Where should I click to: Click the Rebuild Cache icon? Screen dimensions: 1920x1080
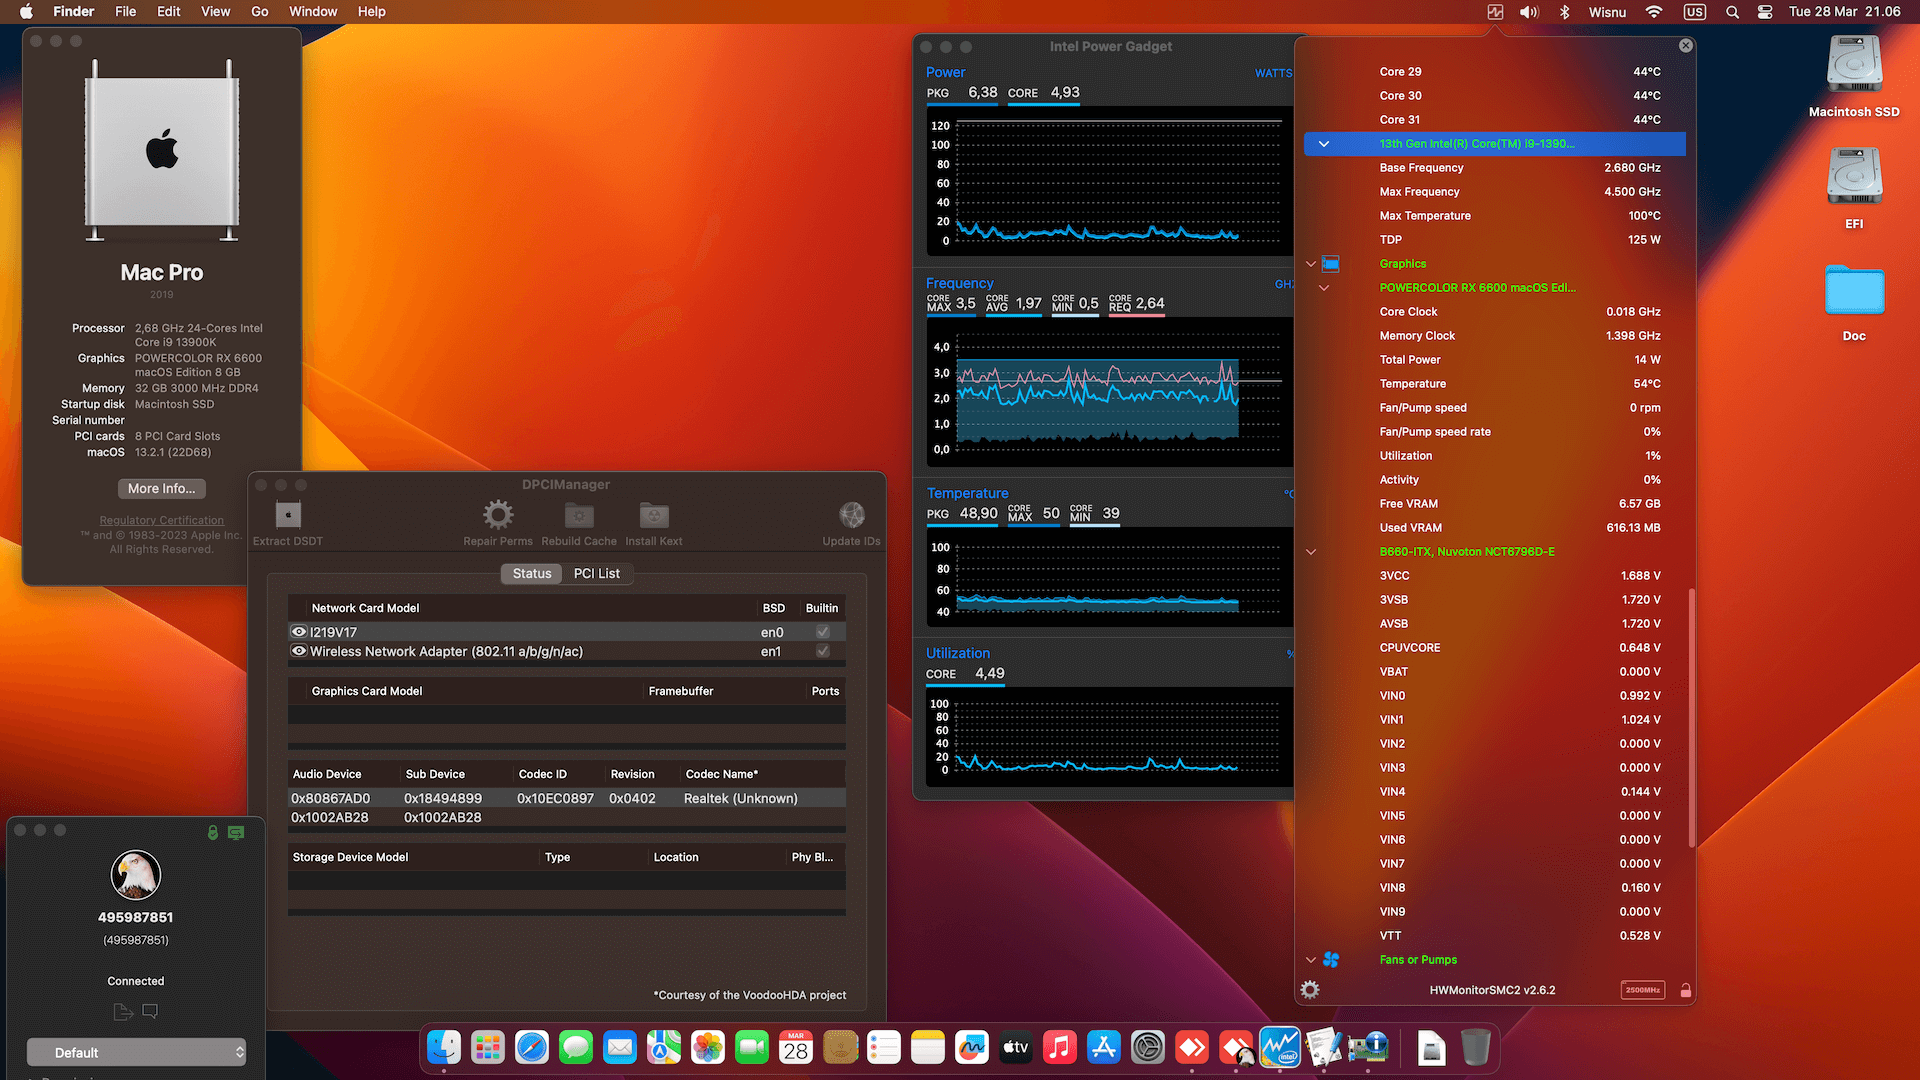coord(578,515)
